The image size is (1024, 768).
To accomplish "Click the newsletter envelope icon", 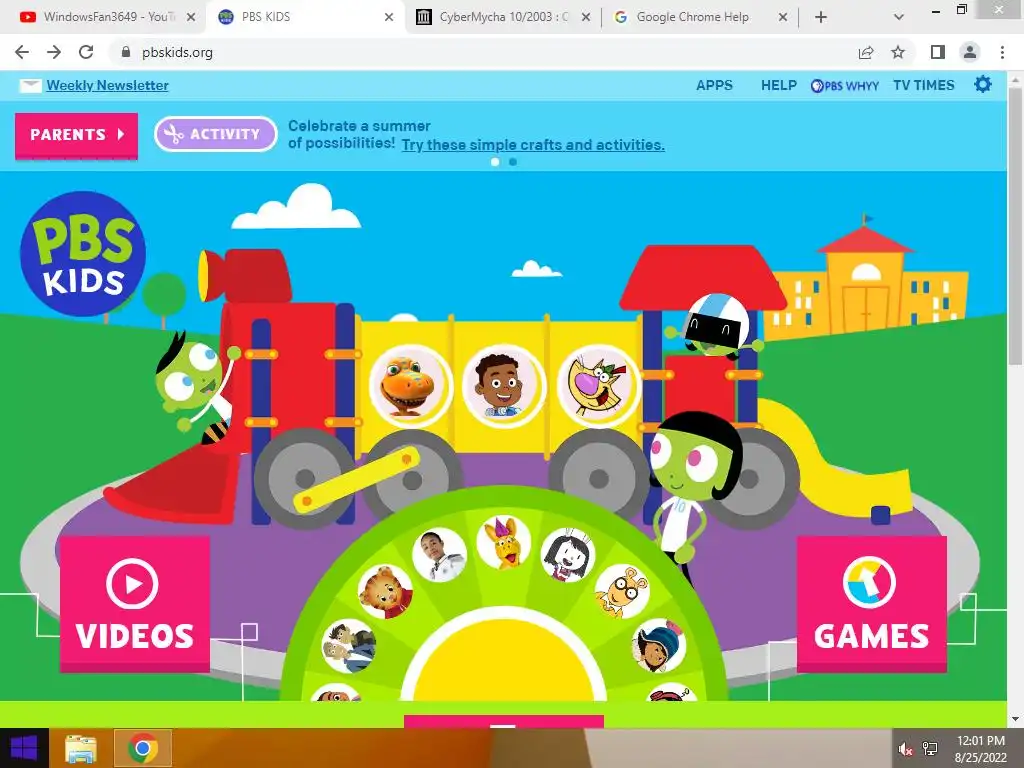I will 30,86.
